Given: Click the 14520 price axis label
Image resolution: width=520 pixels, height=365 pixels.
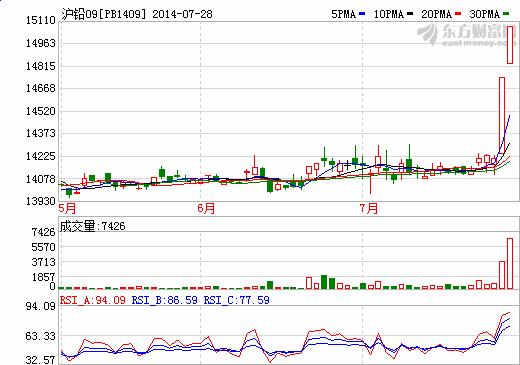Looking at the screenshot, I should (41, 111).
